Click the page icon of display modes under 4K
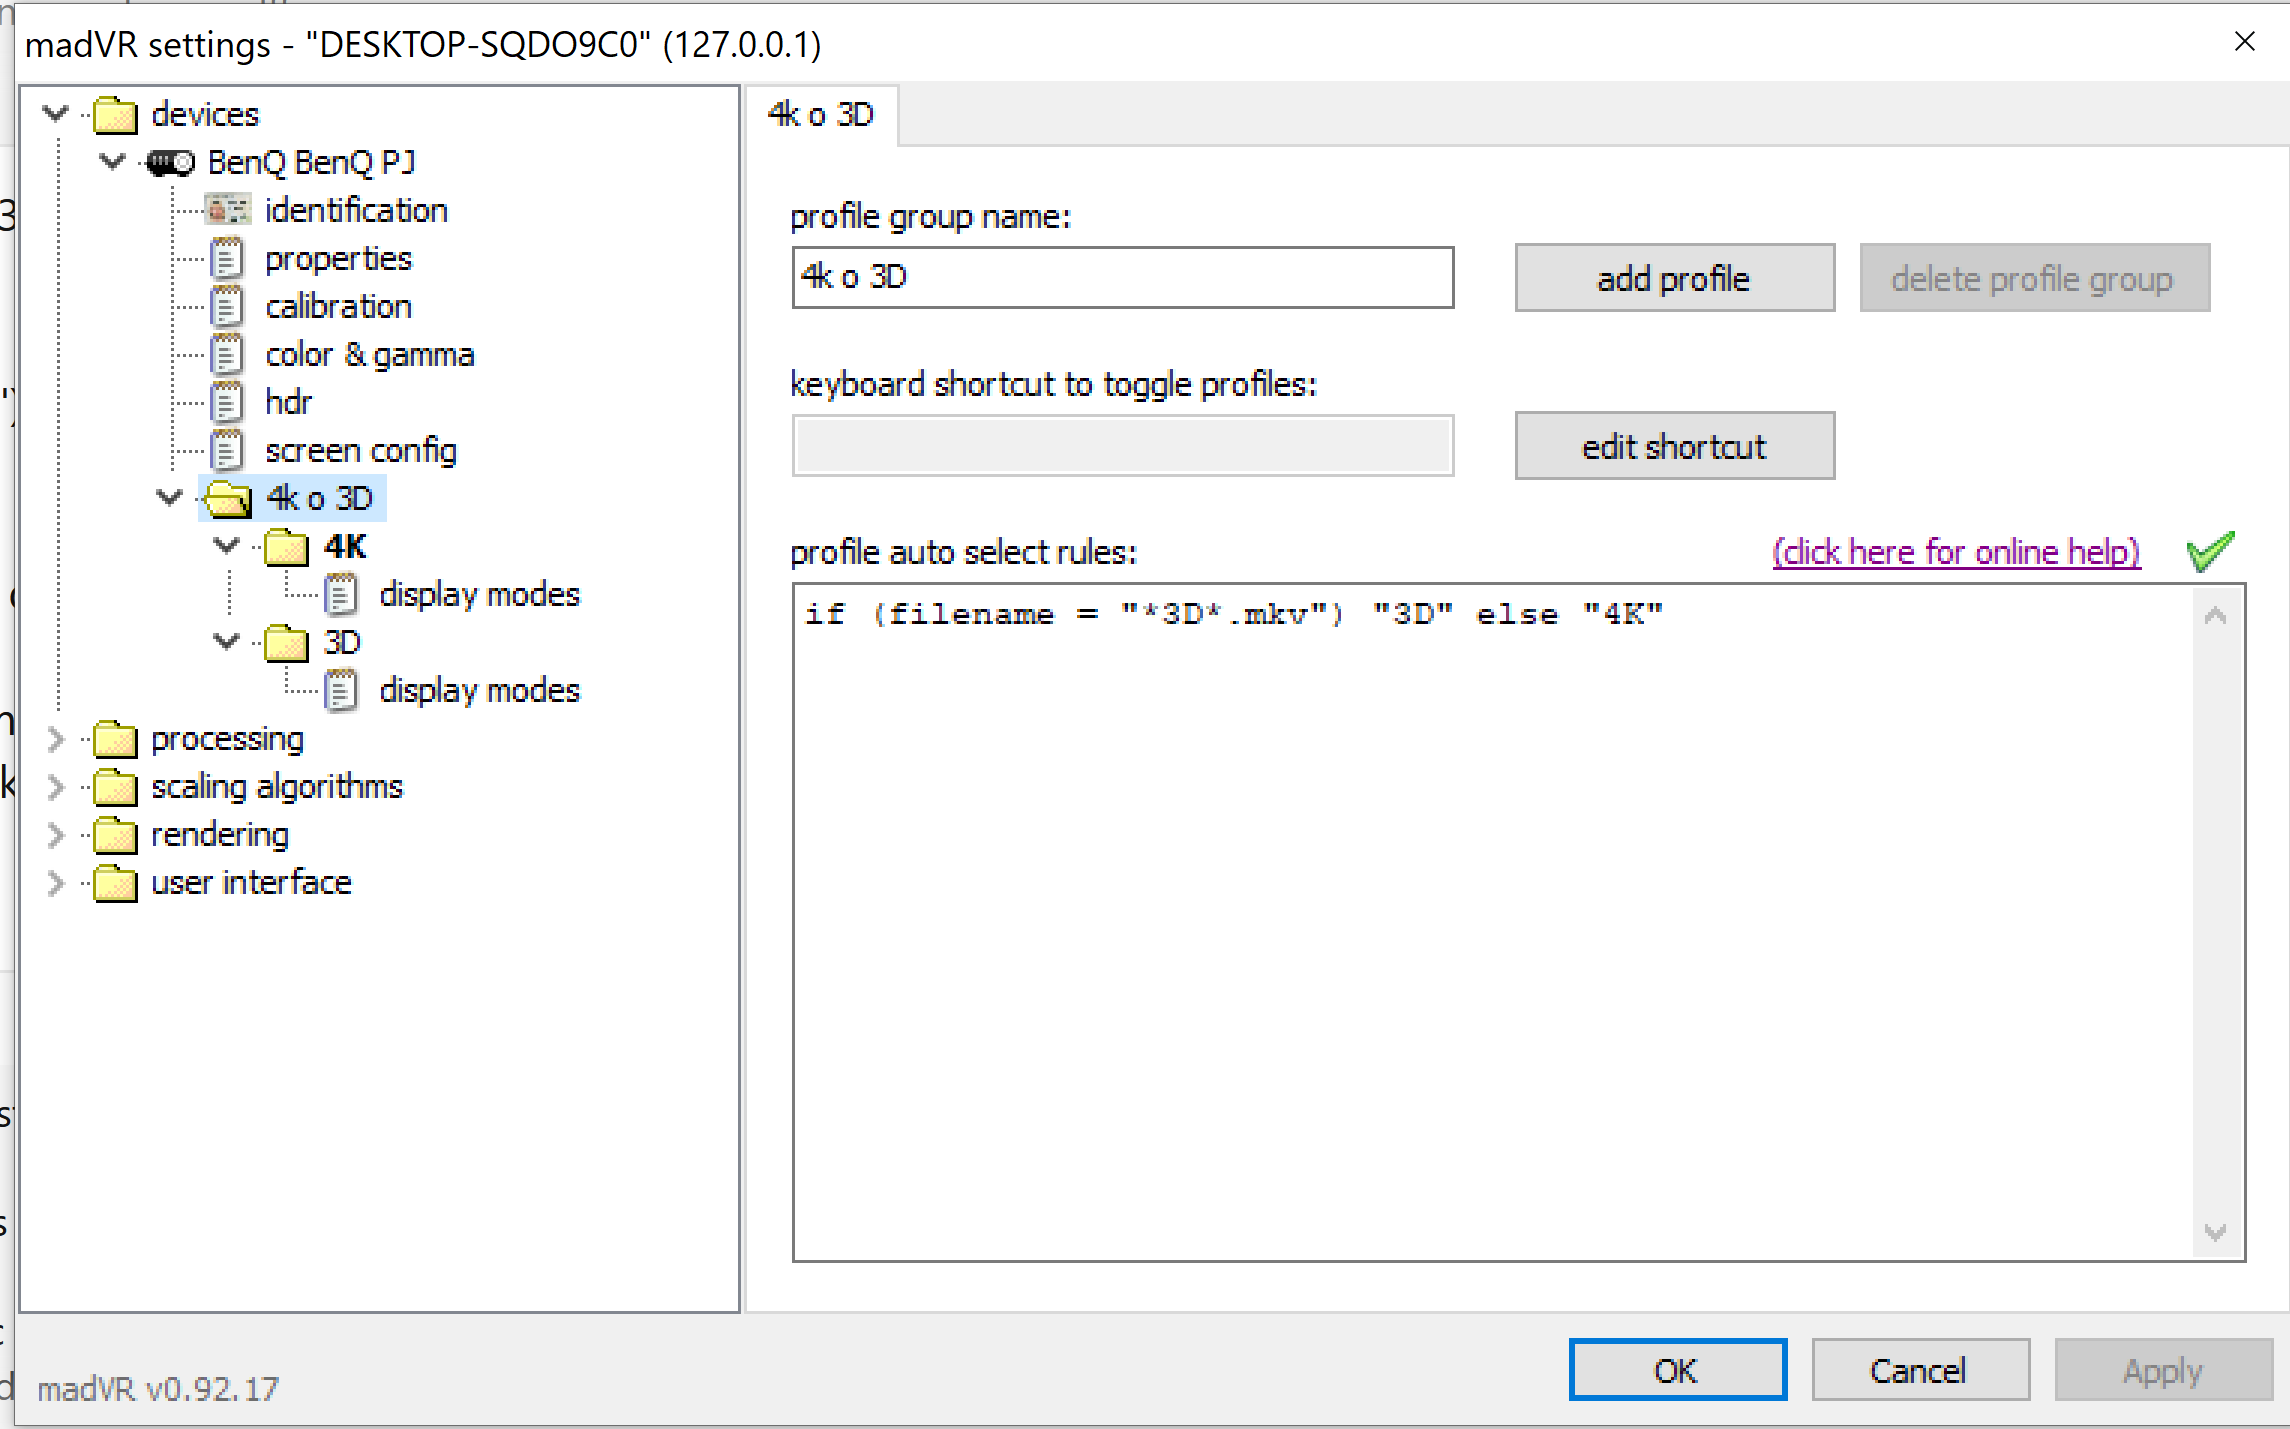Viewport: 2290px width, 1429px height. 342,594
